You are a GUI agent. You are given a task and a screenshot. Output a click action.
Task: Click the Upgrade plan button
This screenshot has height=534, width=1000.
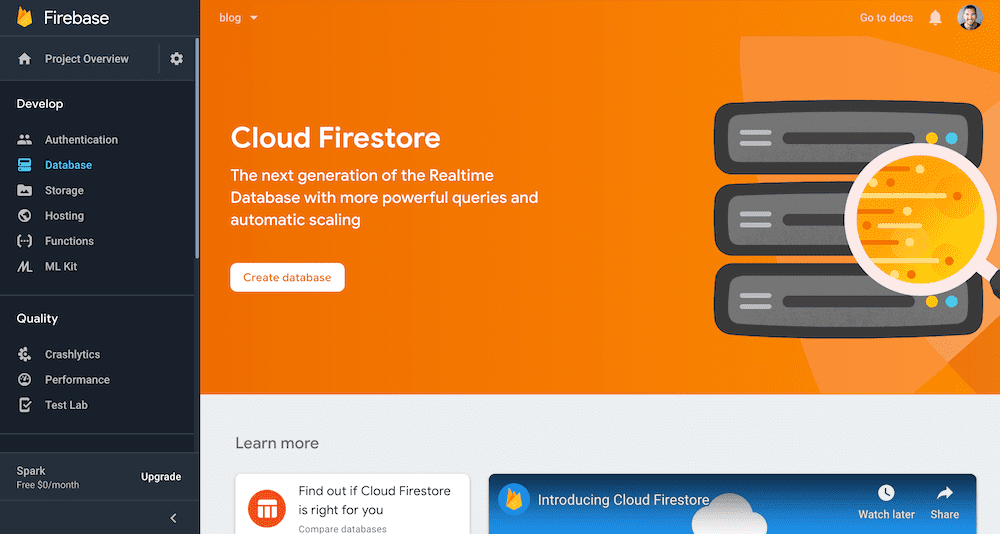tap(161, 477)
